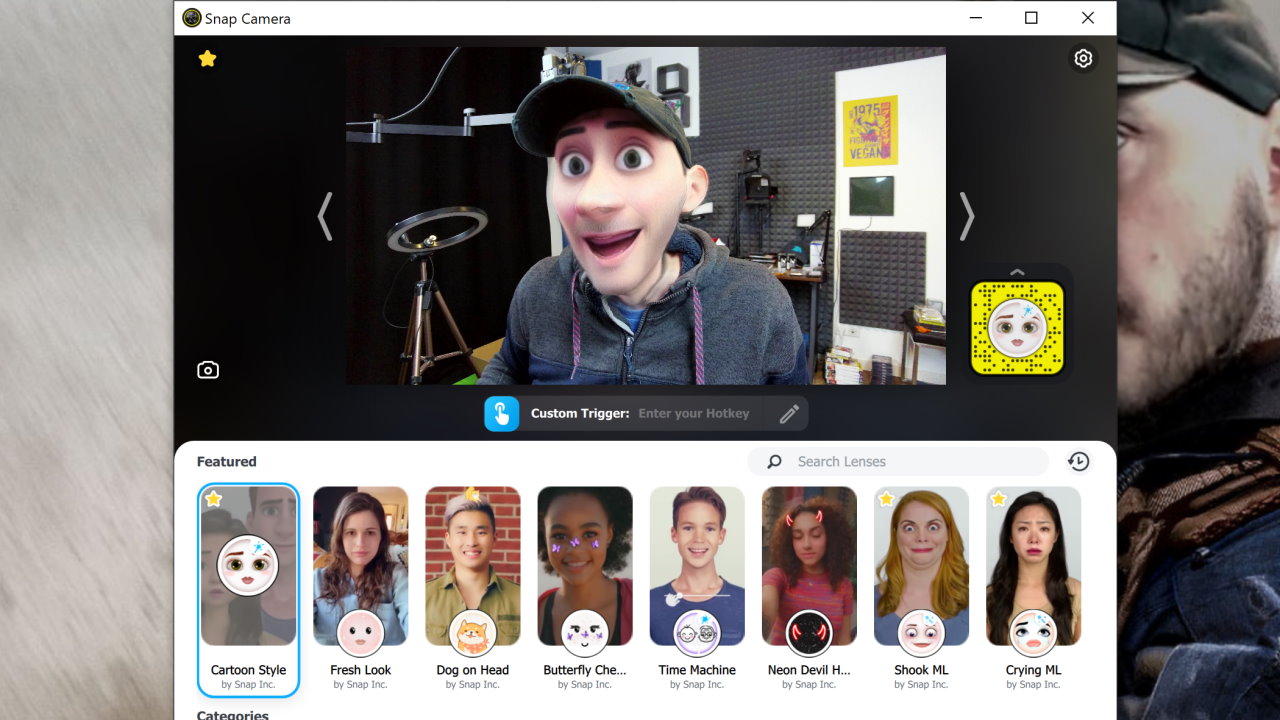1280x720 pixels.
Task: Go to previous lens with left arrow
Action: point(324,216)
